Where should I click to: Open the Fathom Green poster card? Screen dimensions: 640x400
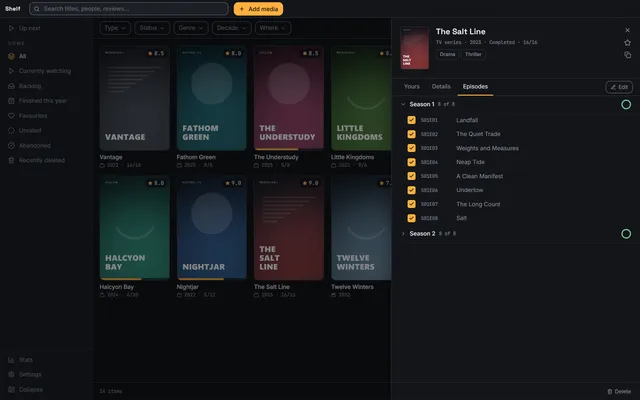point(211,98)
